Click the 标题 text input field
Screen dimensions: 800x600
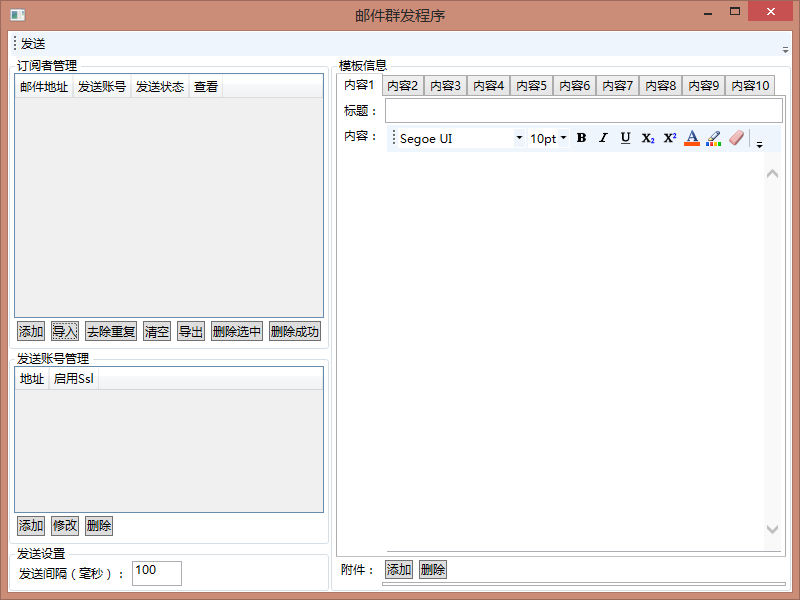(583, 111)
